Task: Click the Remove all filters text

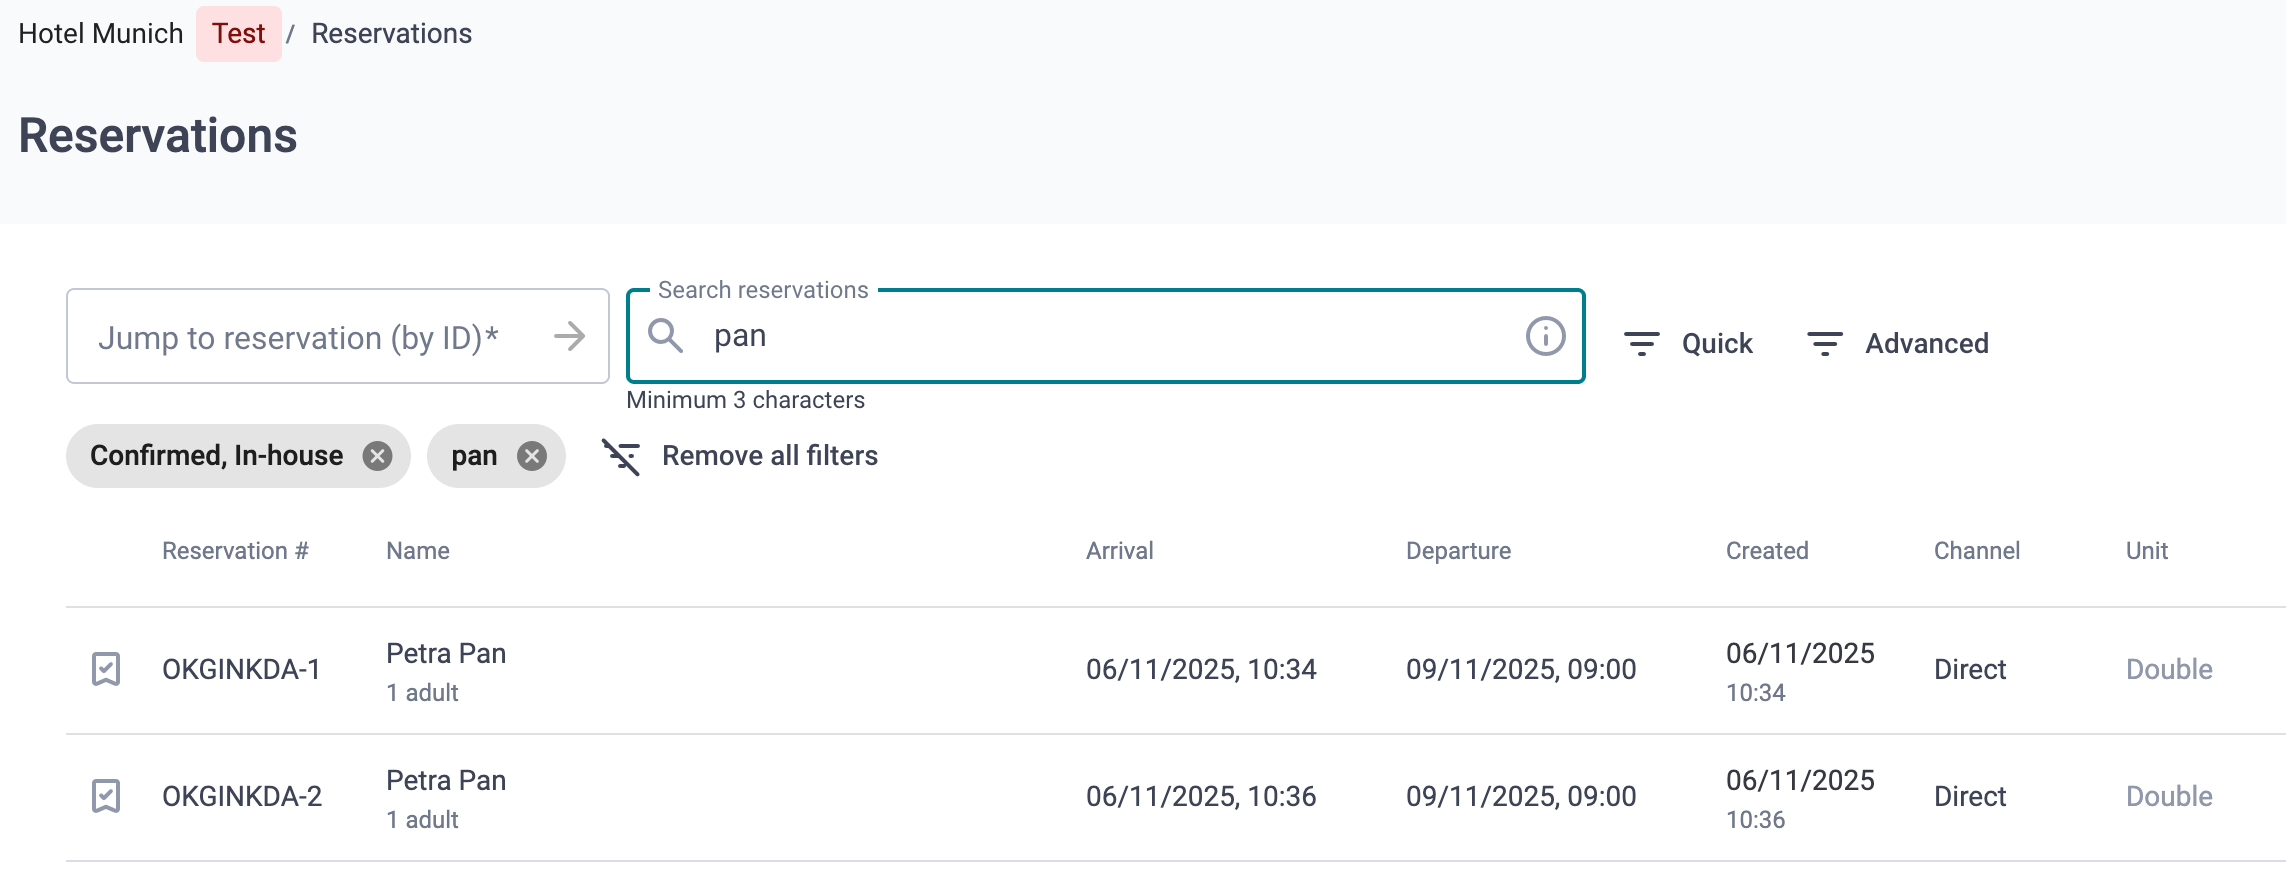Action: (770, 456)
